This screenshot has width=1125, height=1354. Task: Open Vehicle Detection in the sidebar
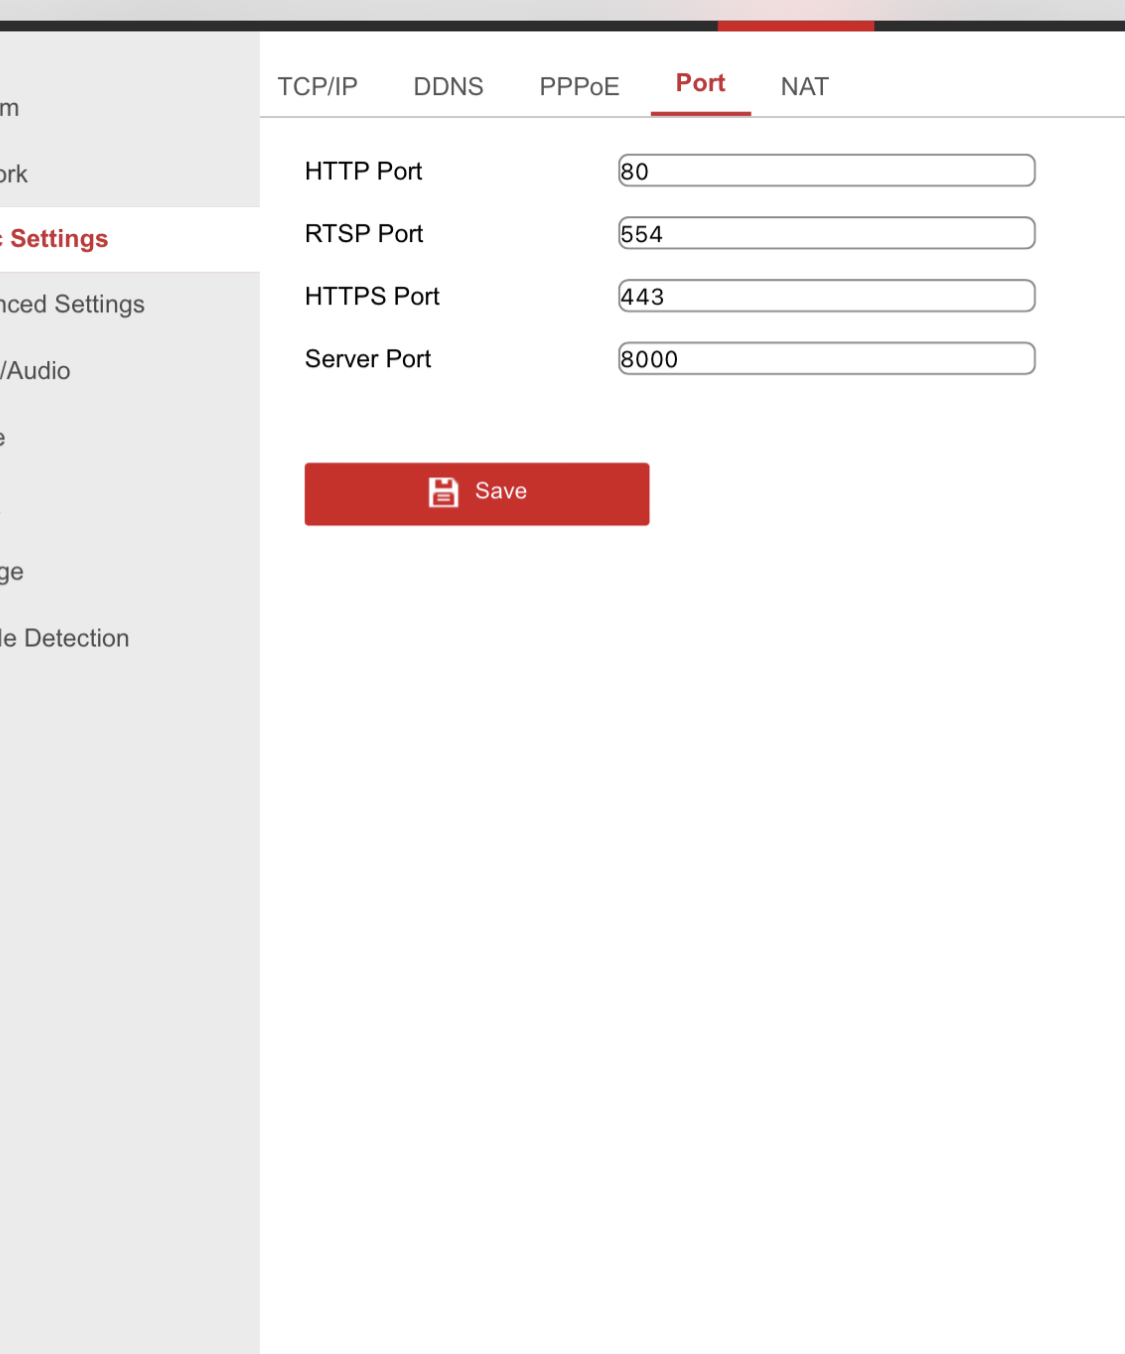[65, 638]
